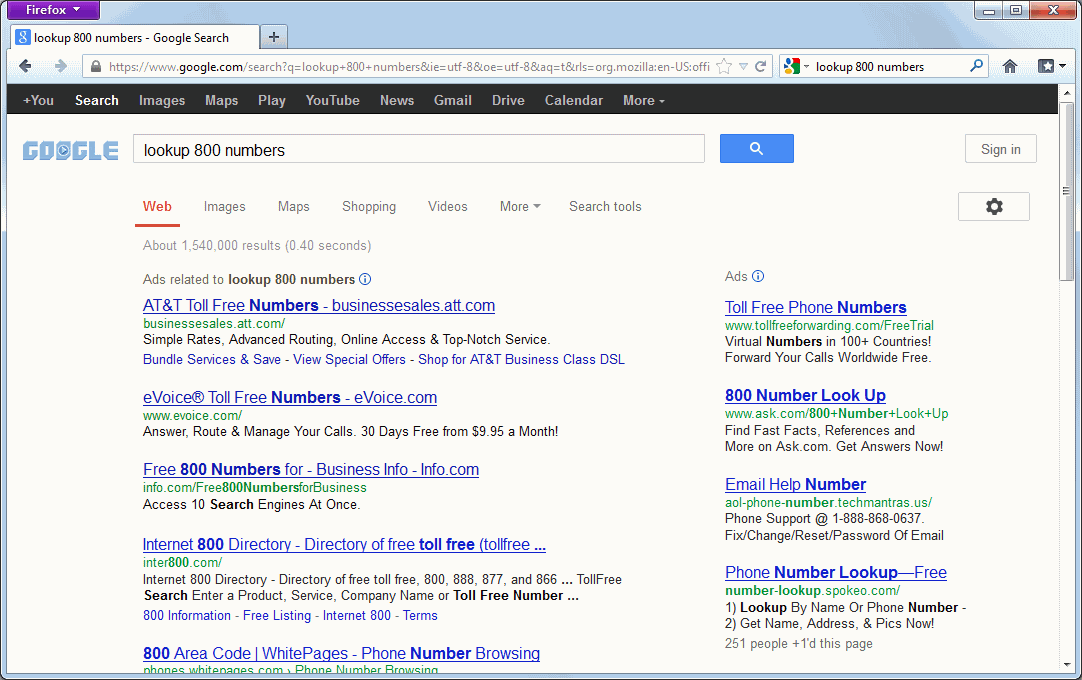
Task: Click the info icon beside 'Ads related to'
Action: (365, 279)
